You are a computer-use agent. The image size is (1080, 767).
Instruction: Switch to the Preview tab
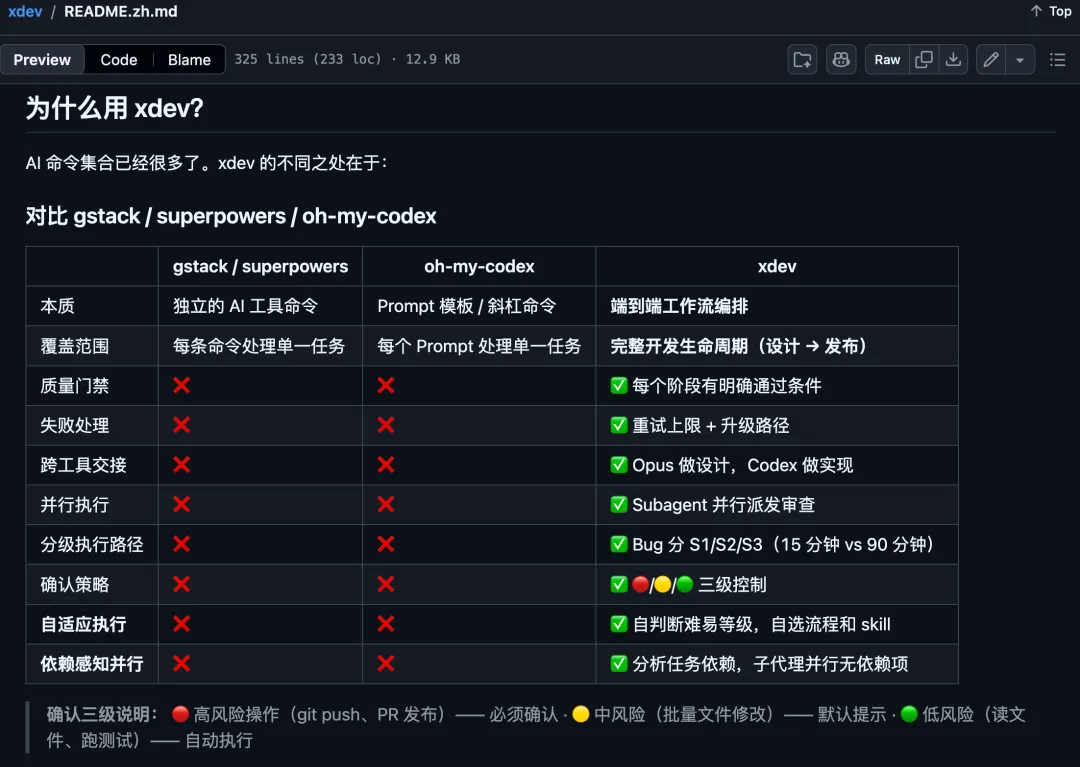(x=42, y=60)
